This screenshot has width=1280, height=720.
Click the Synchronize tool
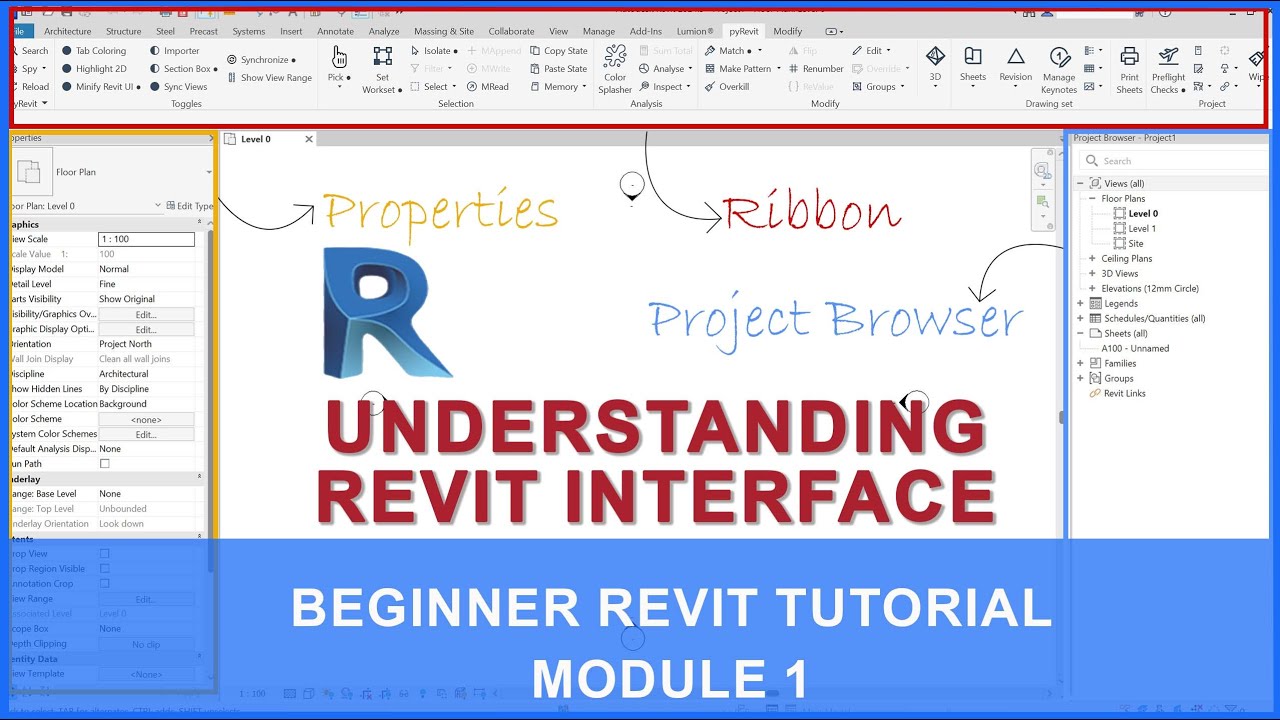point(261,60)
